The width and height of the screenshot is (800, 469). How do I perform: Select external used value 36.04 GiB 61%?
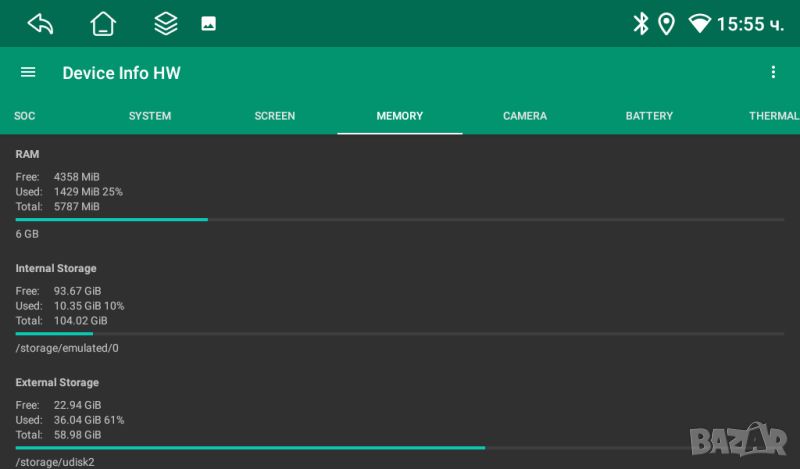(89, 420)
